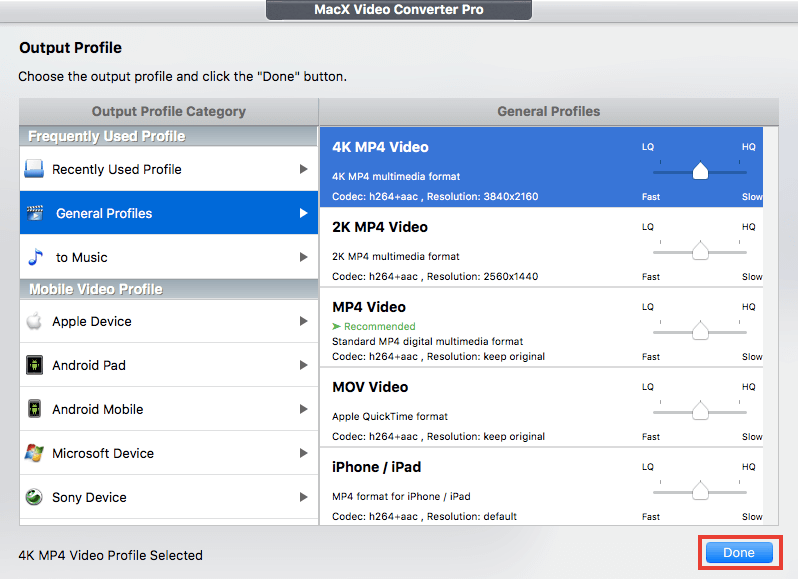
Task: Select General Profiles category
Action: pos(168,213)
